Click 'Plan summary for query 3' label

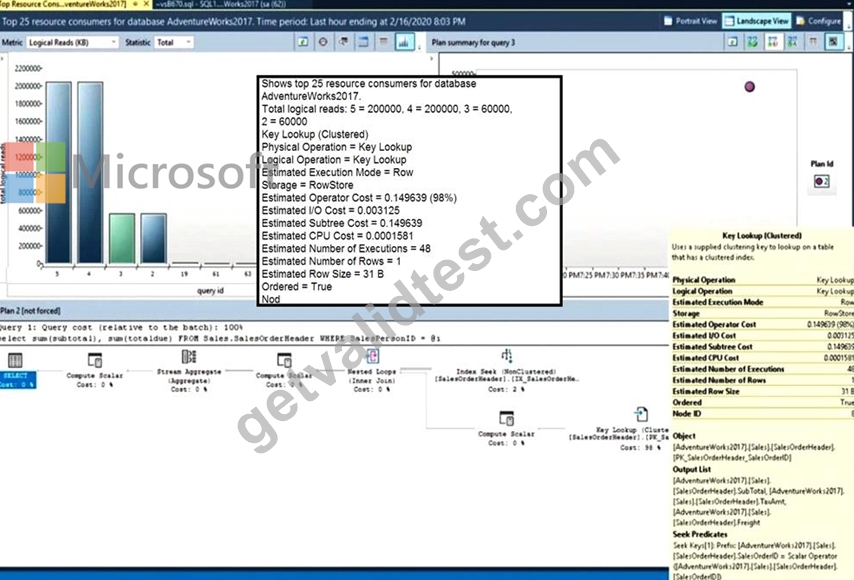(473, 42)
